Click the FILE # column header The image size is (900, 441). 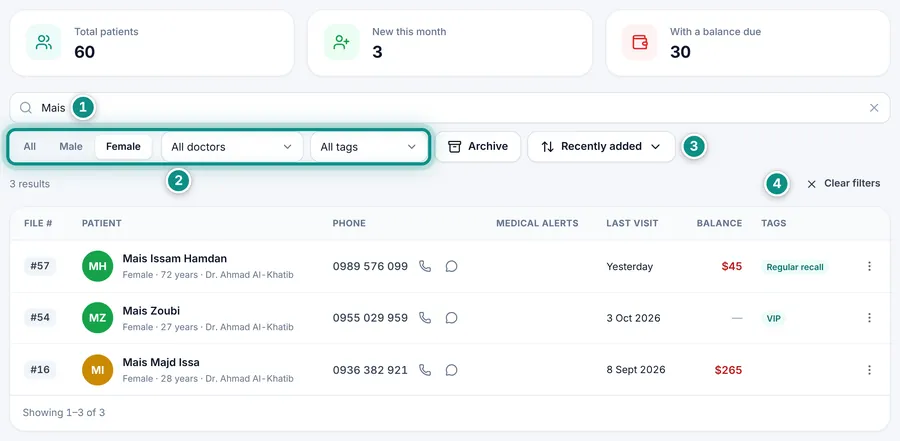(38, 223)
